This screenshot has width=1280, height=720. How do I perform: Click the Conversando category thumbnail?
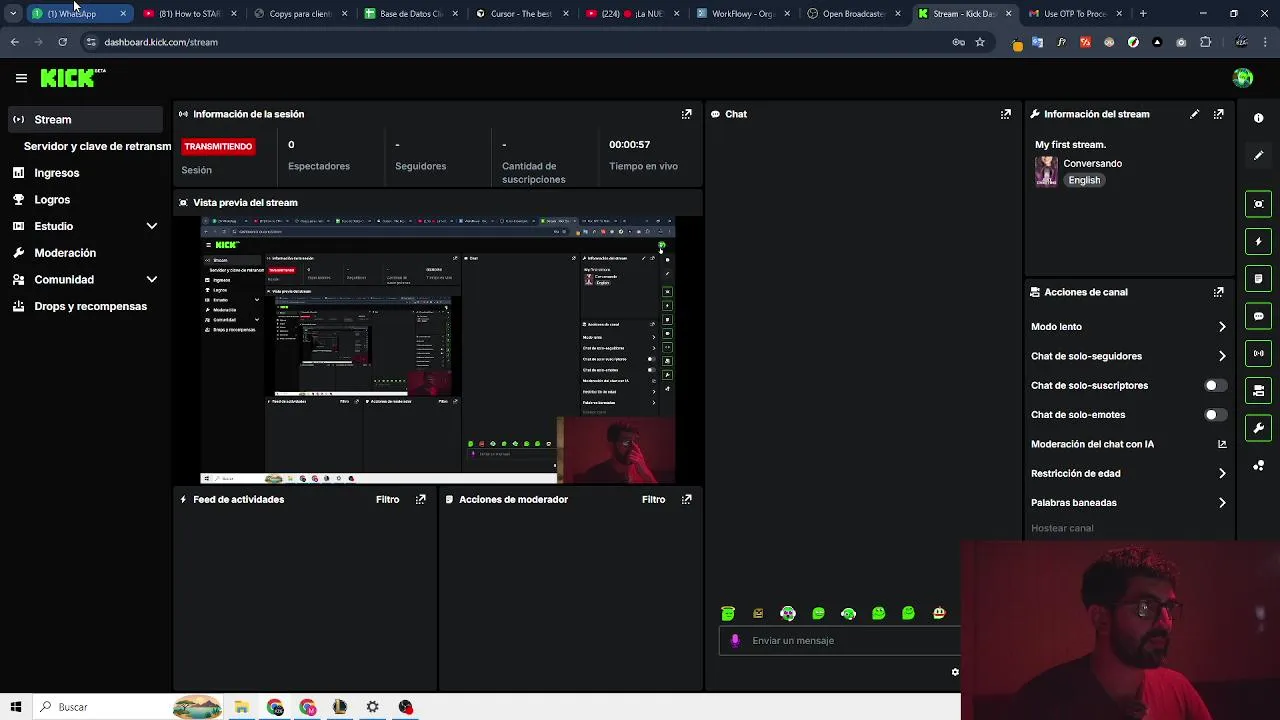[x=1046, y=171]
